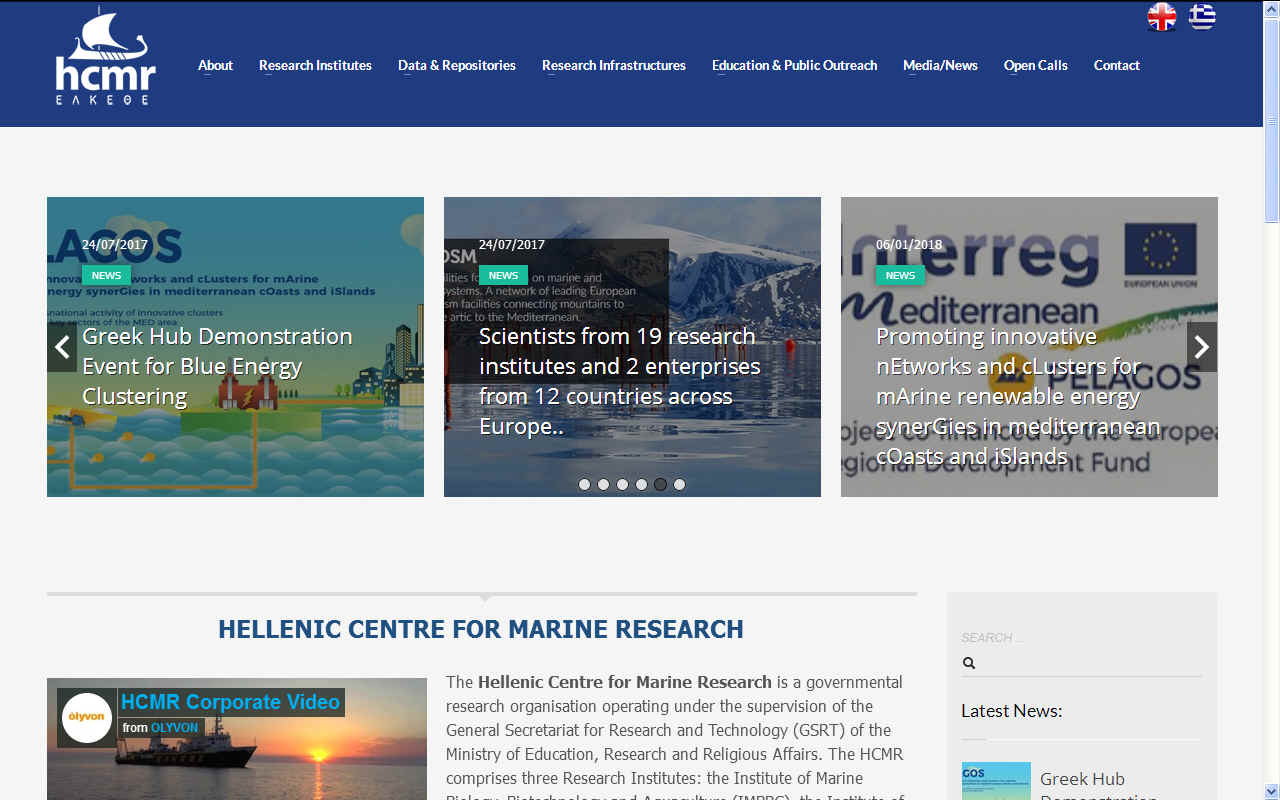Select the third carousel dot
The height and width of the screenshot is (800, 1280).
coord(622,484)
